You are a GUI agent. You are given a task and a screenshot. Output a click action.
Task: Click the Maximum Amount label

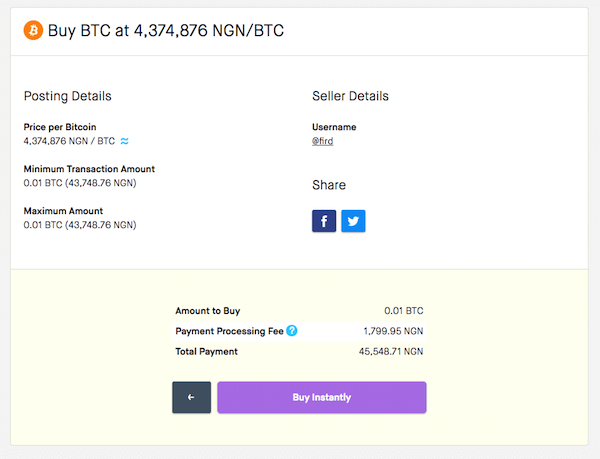tap(63, 211)
